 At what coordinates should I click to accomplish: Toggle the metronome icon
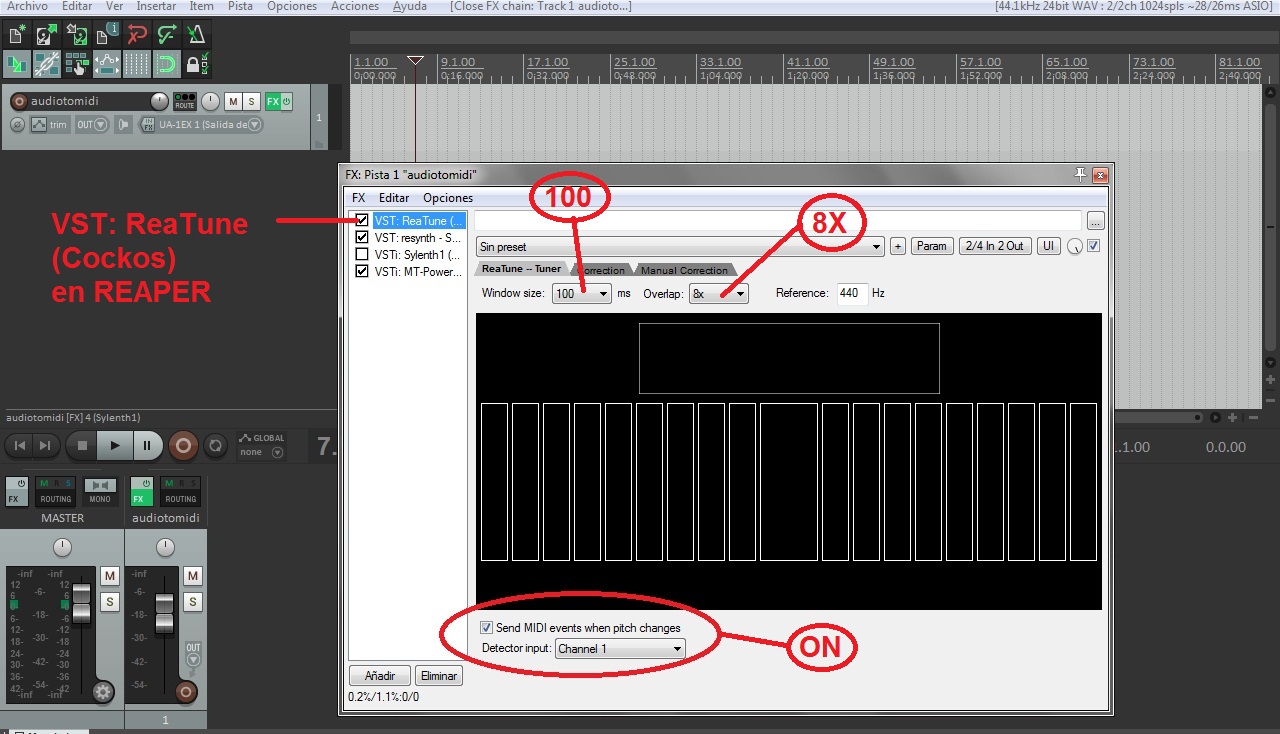(x=196, y=35)
